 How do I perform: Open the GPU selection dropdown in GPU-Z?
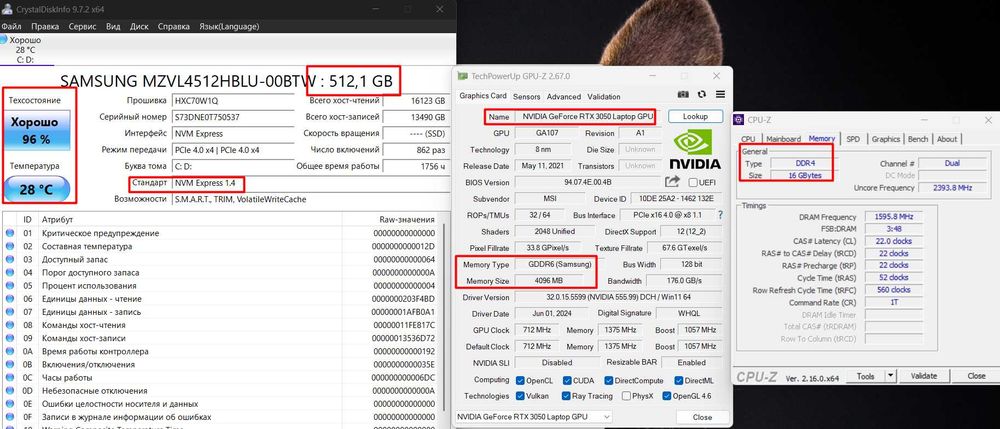(533, 417)
